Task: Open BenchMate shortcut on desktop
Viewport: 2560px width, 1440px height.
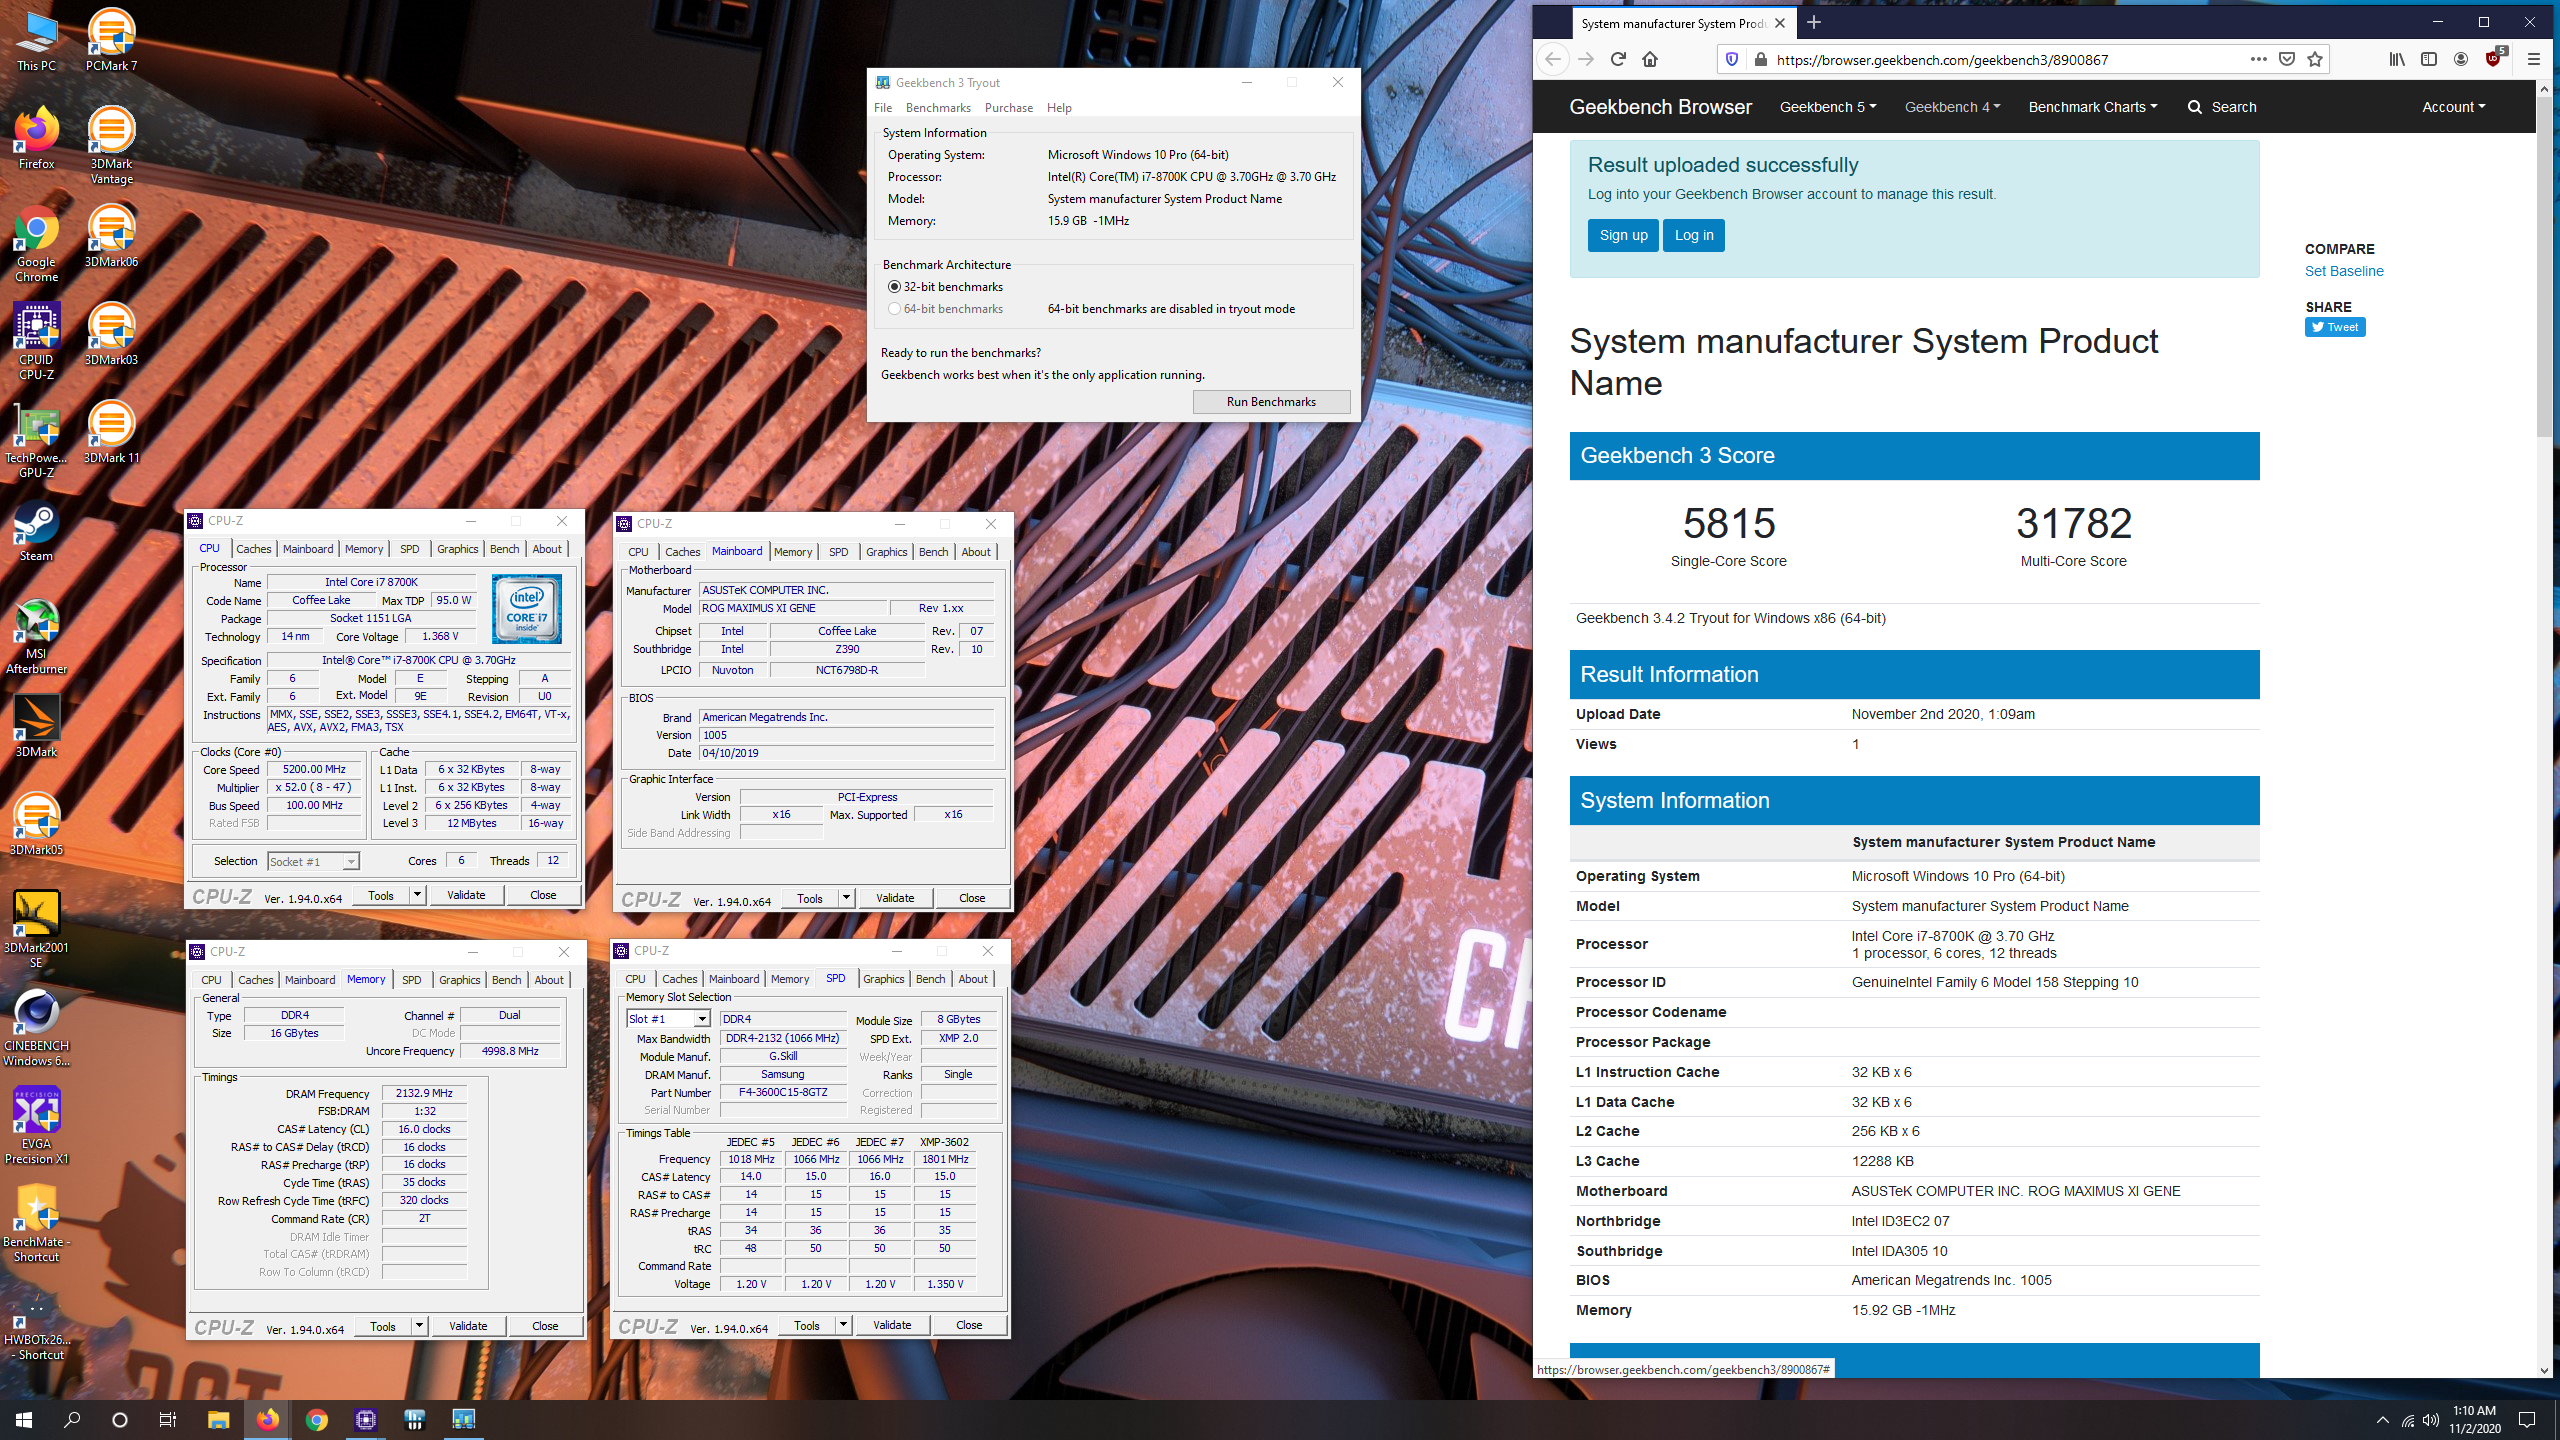Action: point(36,1223)
